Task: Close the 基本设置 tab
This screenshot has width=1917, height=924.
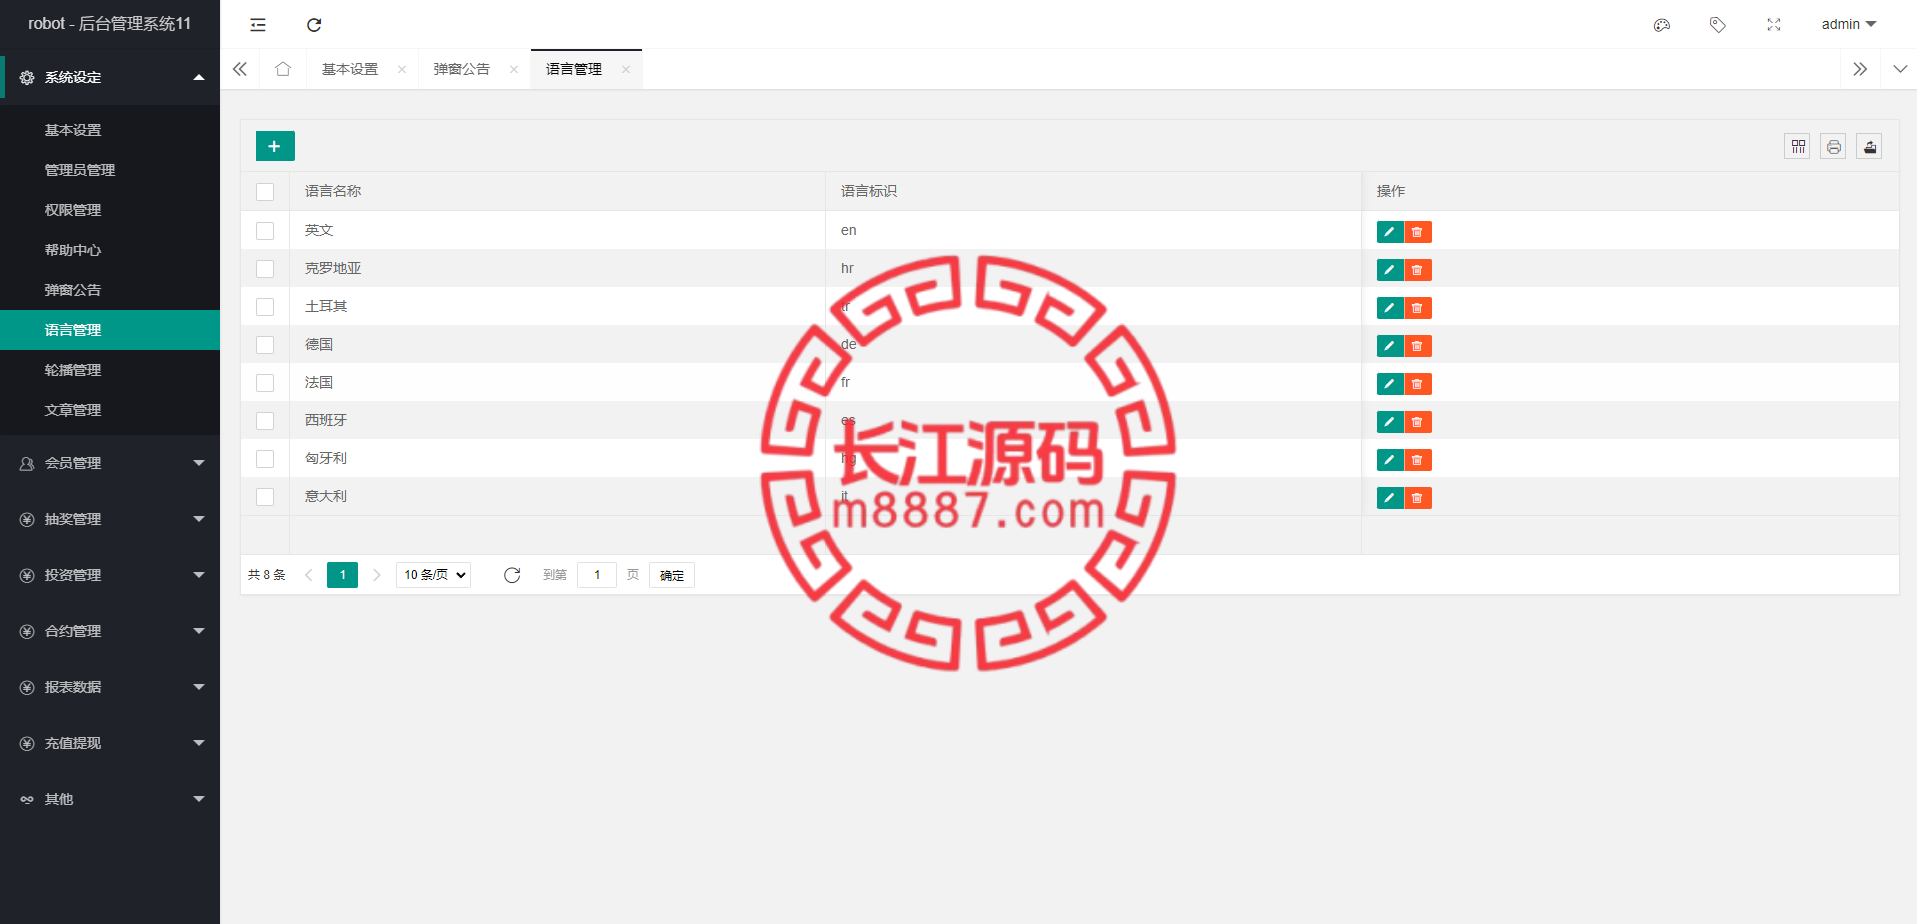Action: click(402, 69)
